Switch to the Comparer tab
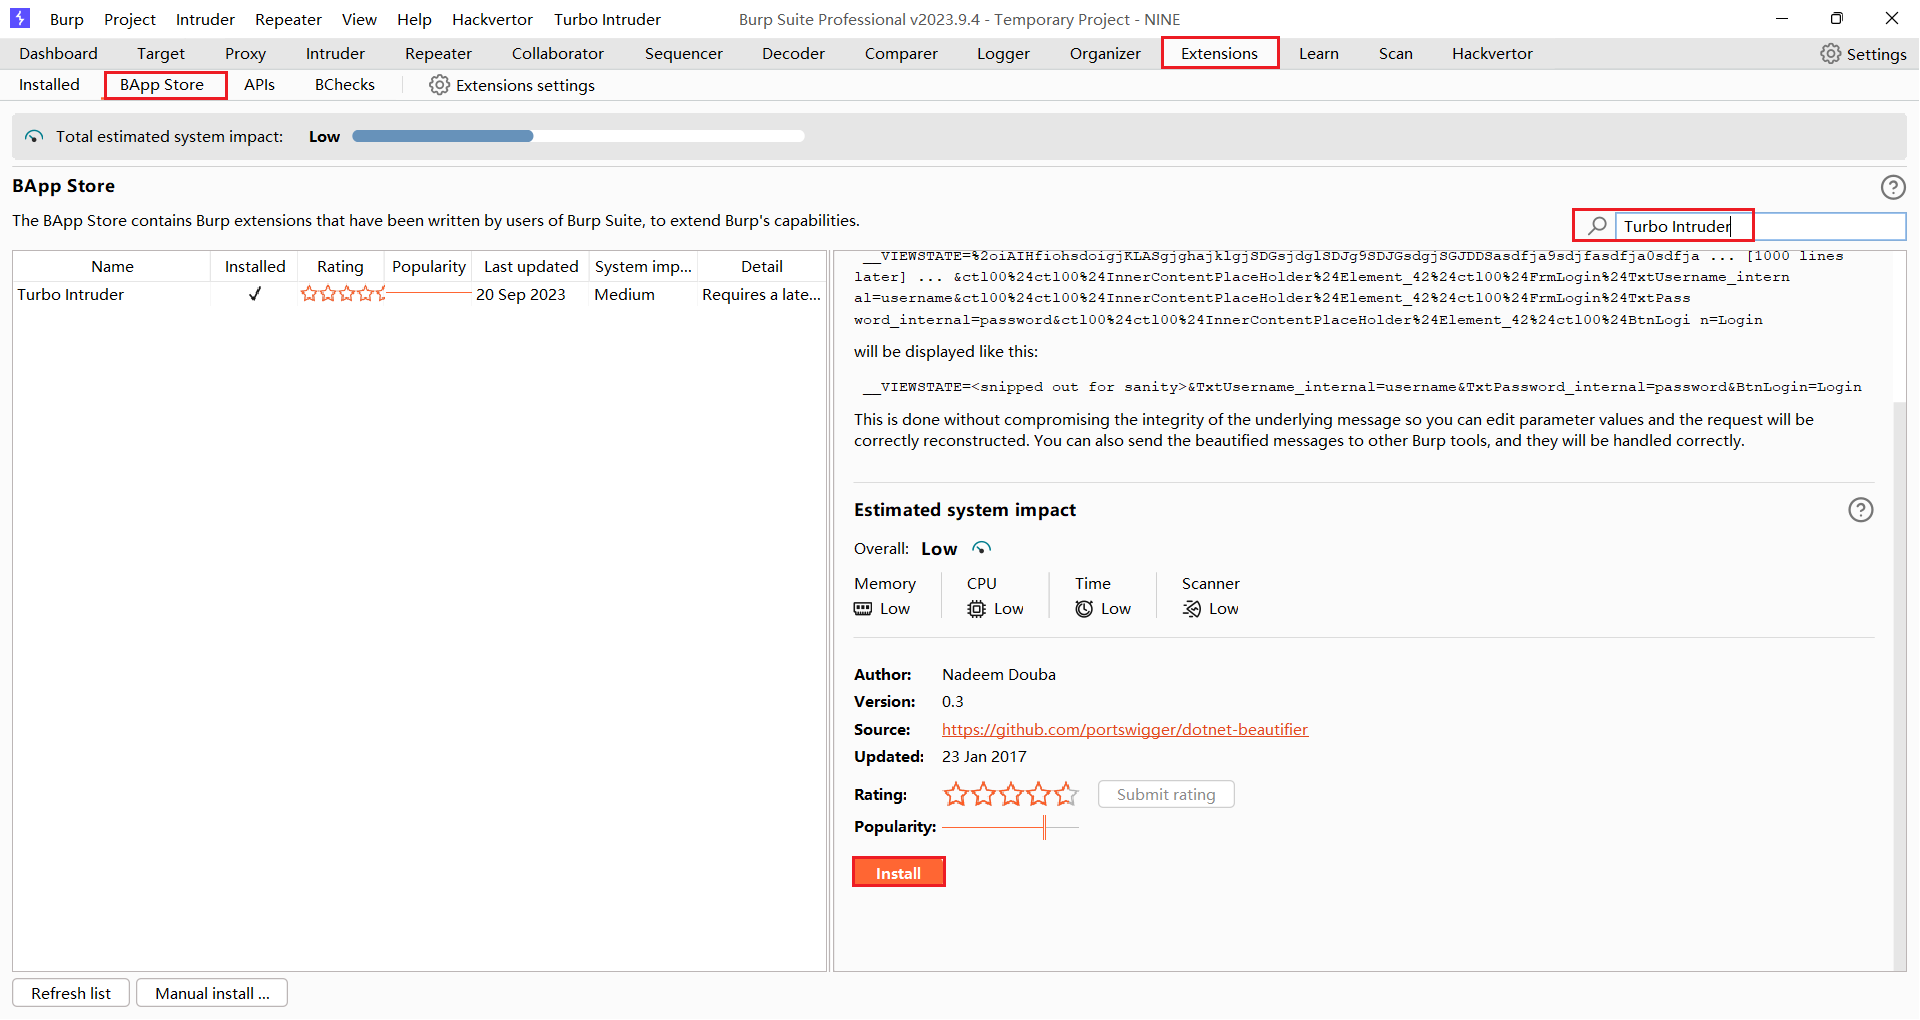The image size is (1920, 1020). pos(901,54)
